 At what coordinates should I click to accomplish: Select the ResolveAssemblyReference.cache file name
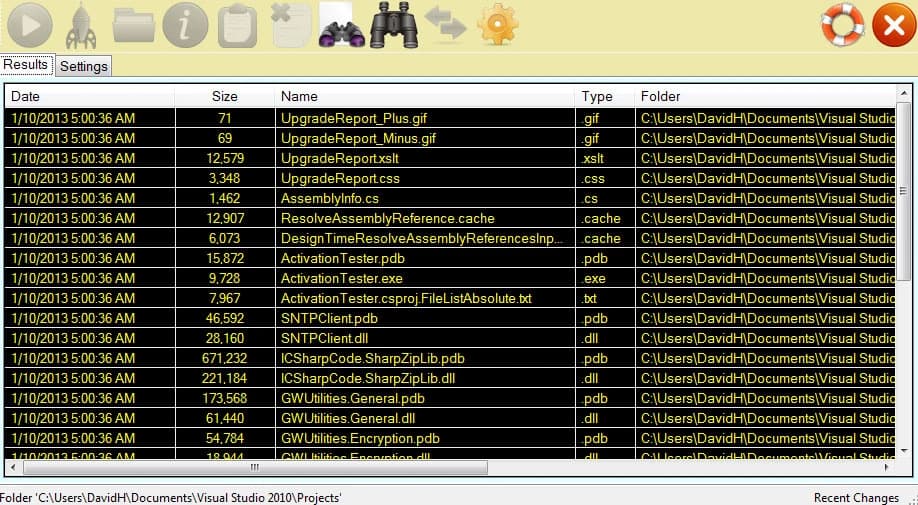388,218
